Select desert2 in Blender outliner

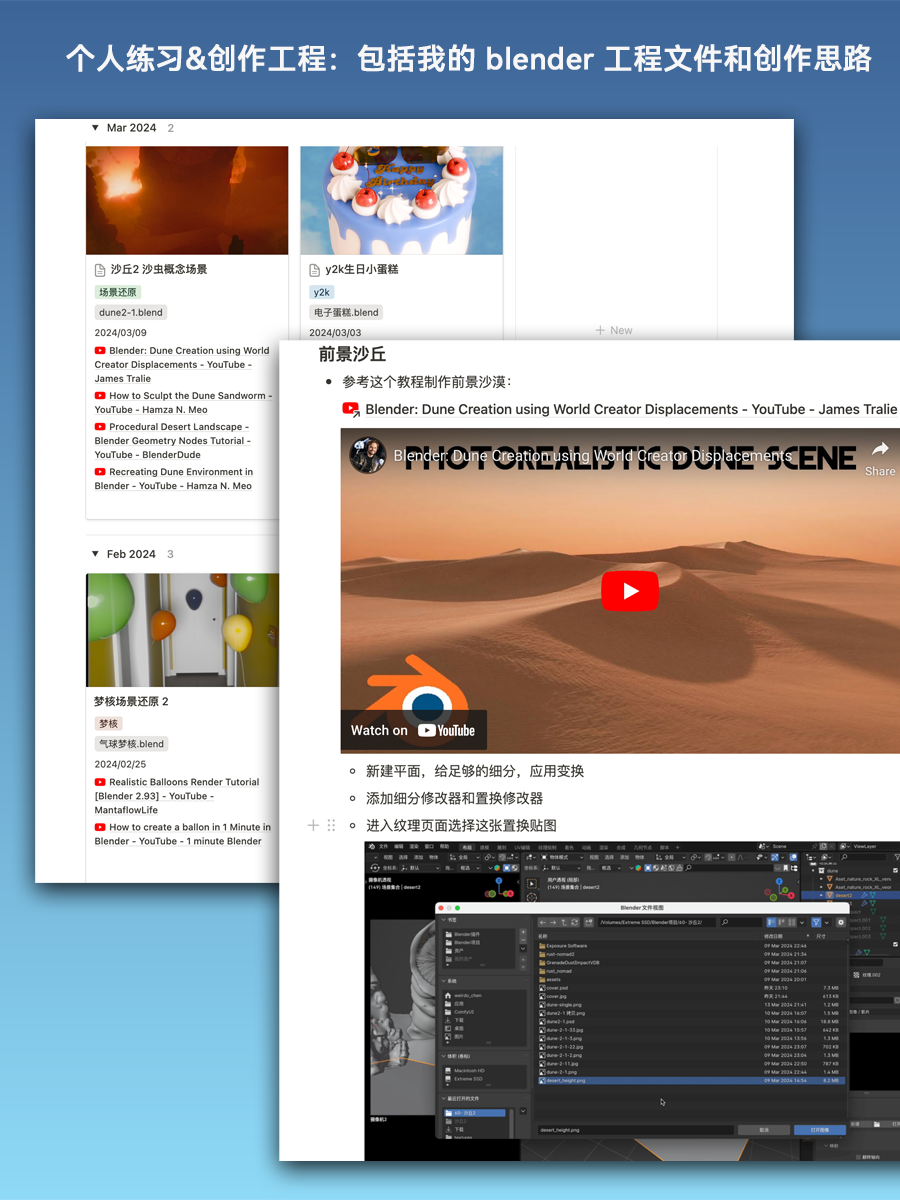[843, 895]
